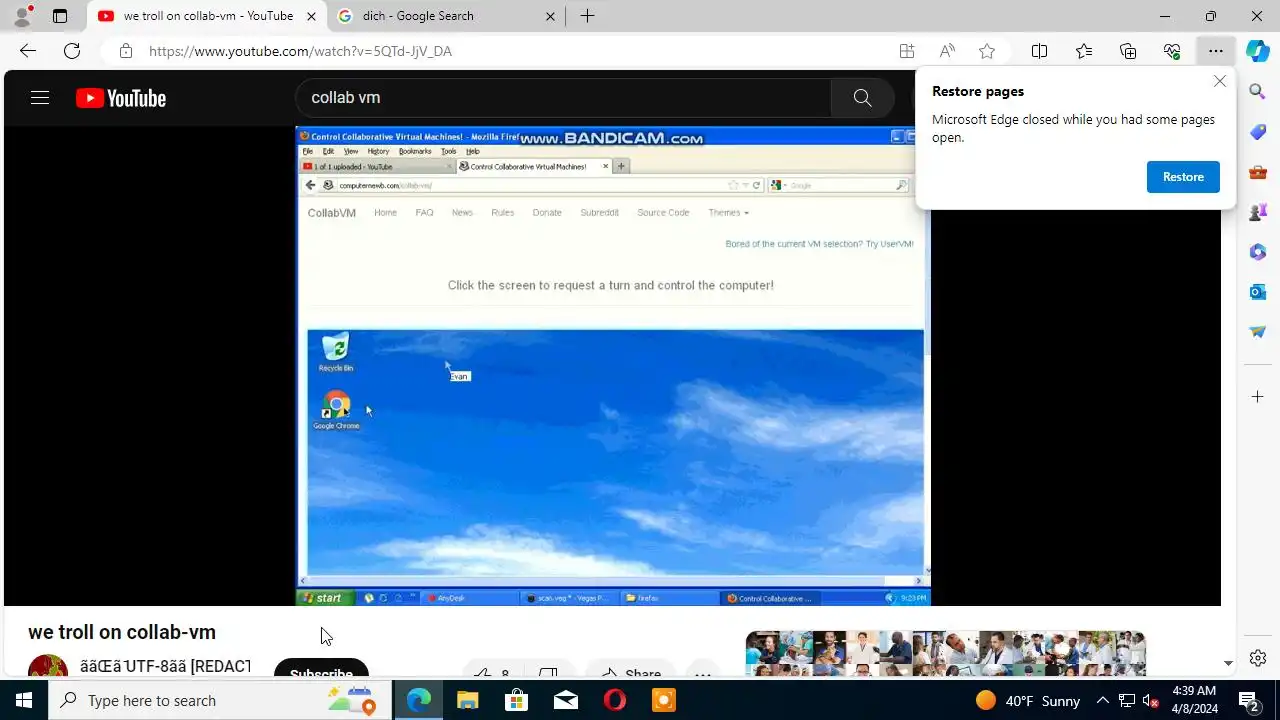Switch to the 'we troll on collab-vm' tab

point(208,16)
